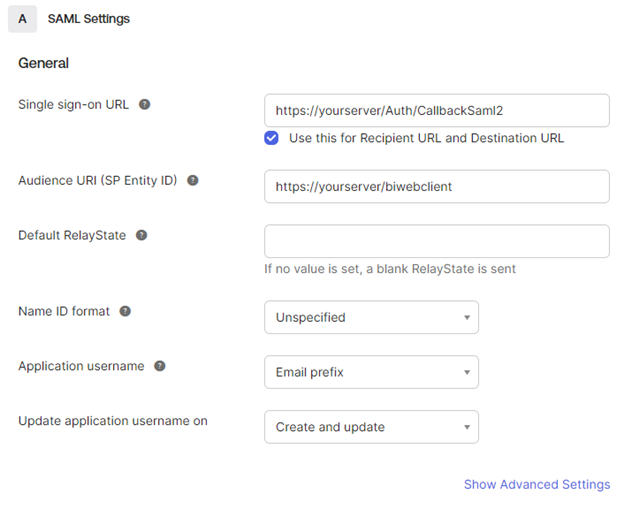Viewport: 624px width, 517px height.
Task: Click the help icon beside Single sign-on URL
Action: pos(145,104)
